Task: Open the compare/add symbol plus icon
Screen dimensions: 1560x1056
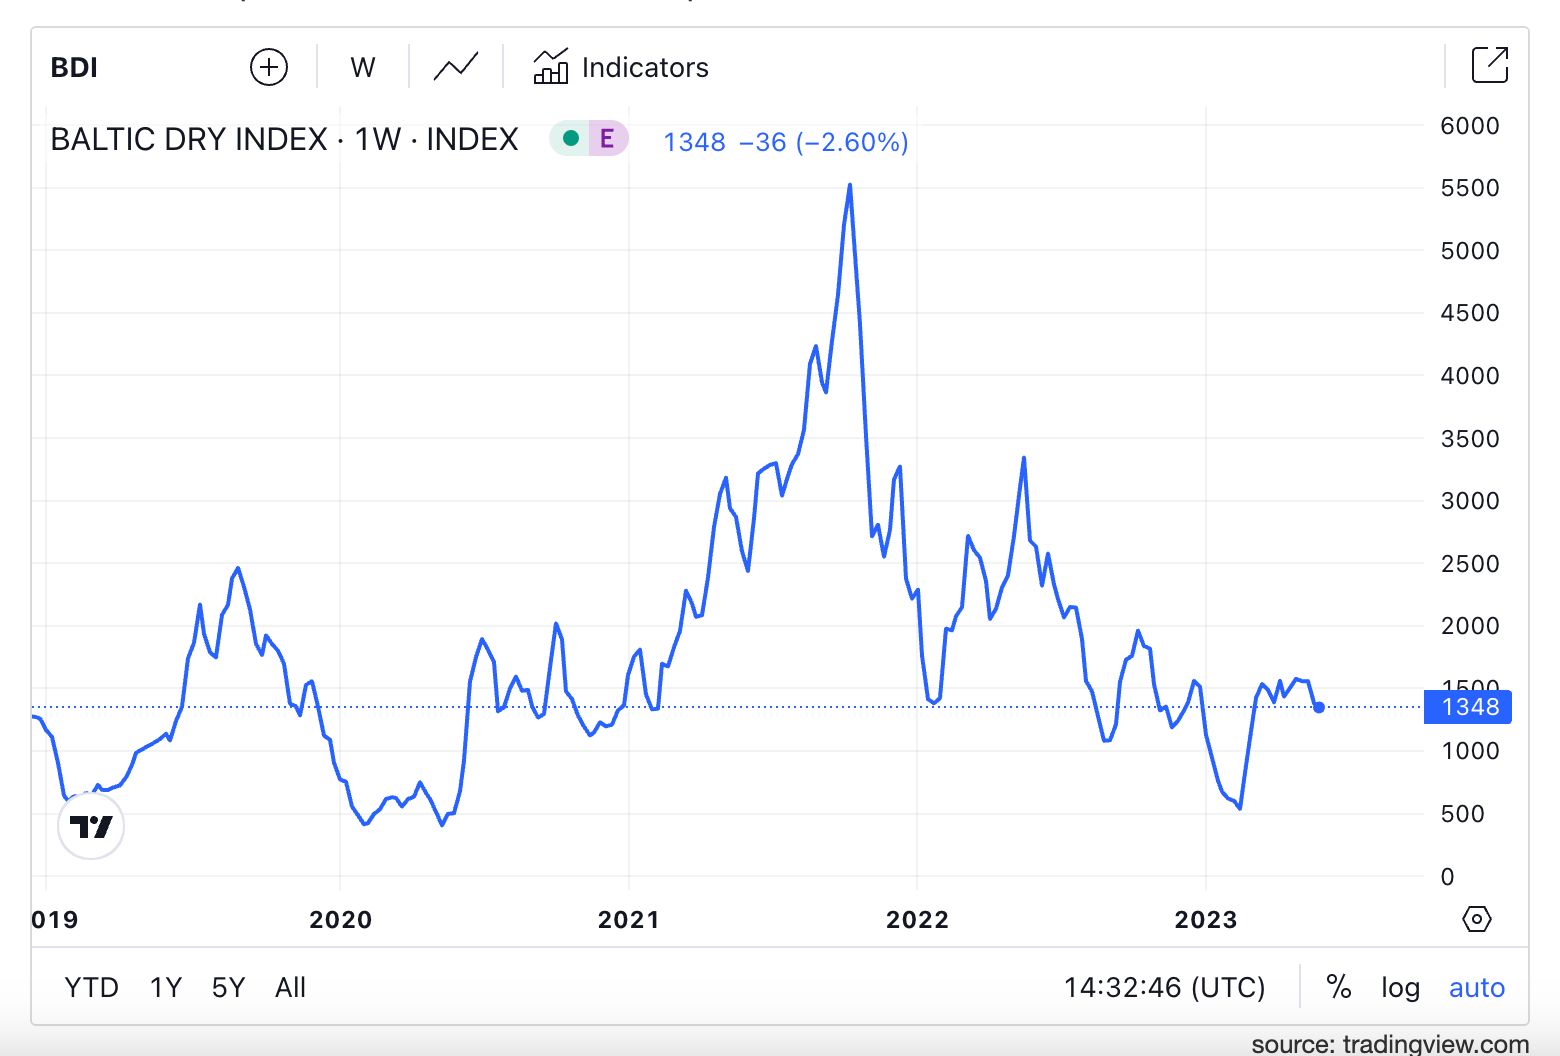Action: (268, 66)
